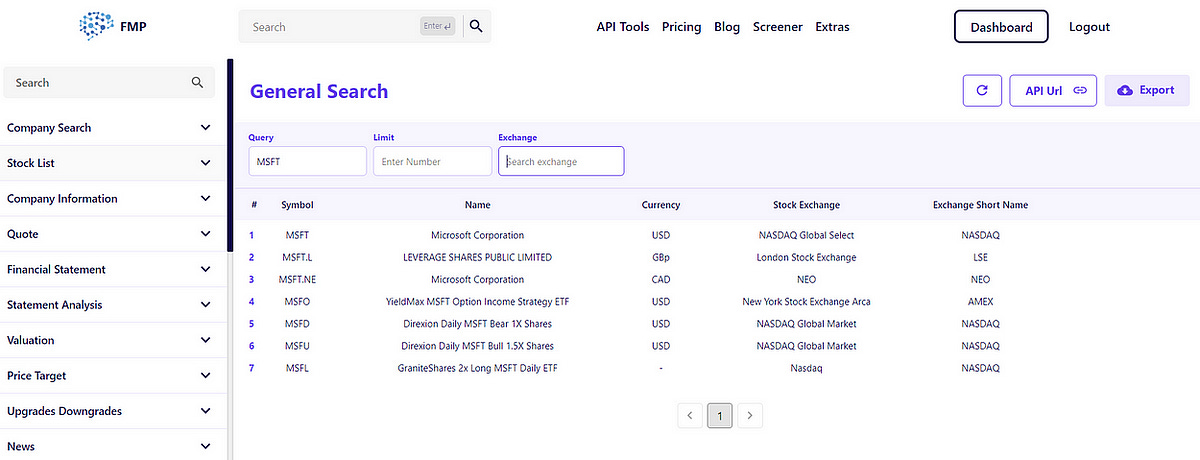Open the Pricing page
Screen dimensions: 1200x460
coord(682,27)
